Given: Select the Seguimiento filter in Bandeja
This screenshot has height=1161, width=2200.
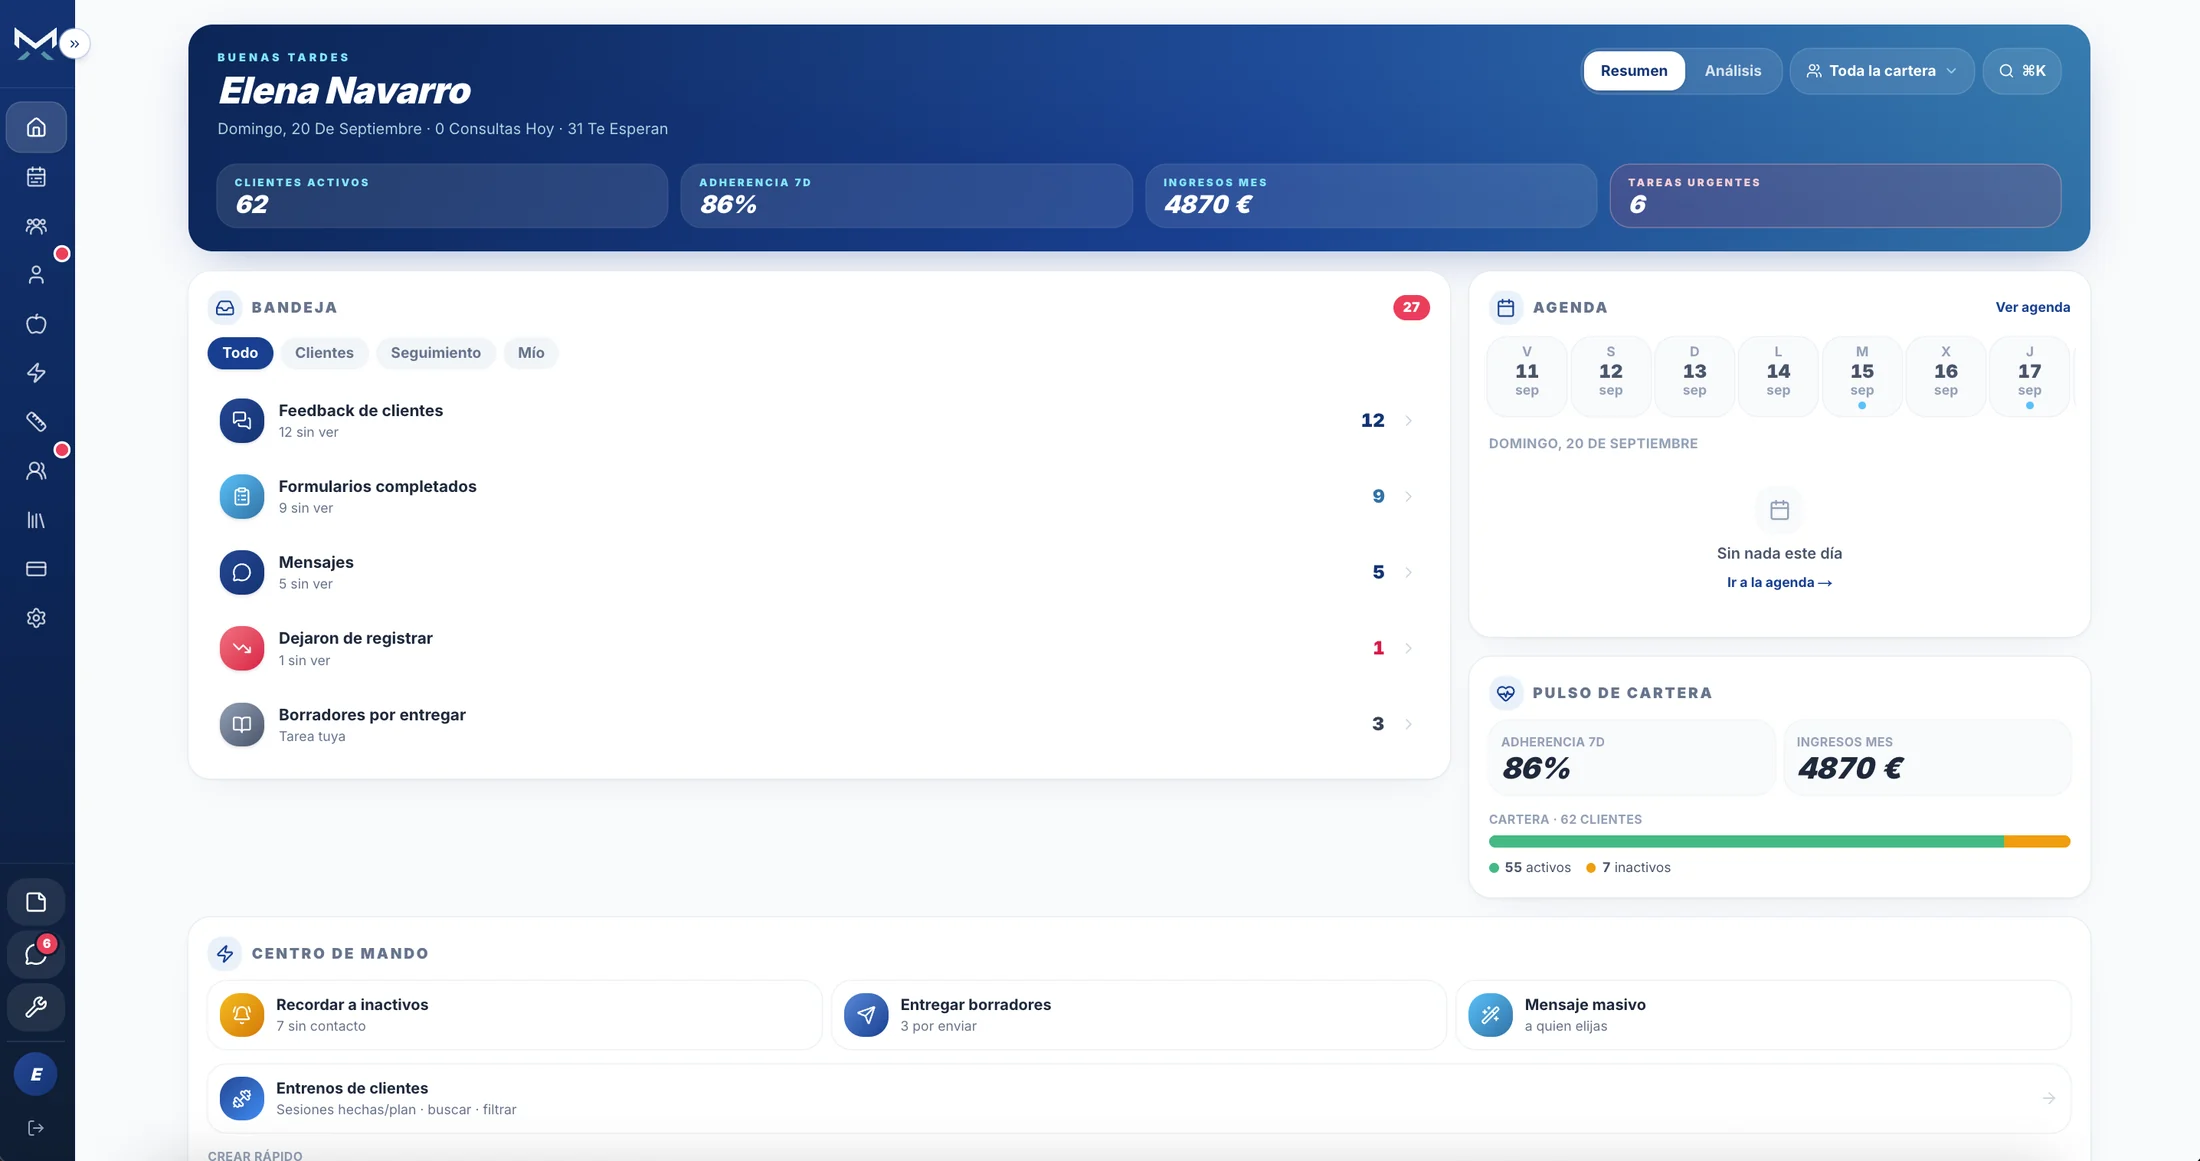Looking at the screenshot, I should click(x=436, y=353).
